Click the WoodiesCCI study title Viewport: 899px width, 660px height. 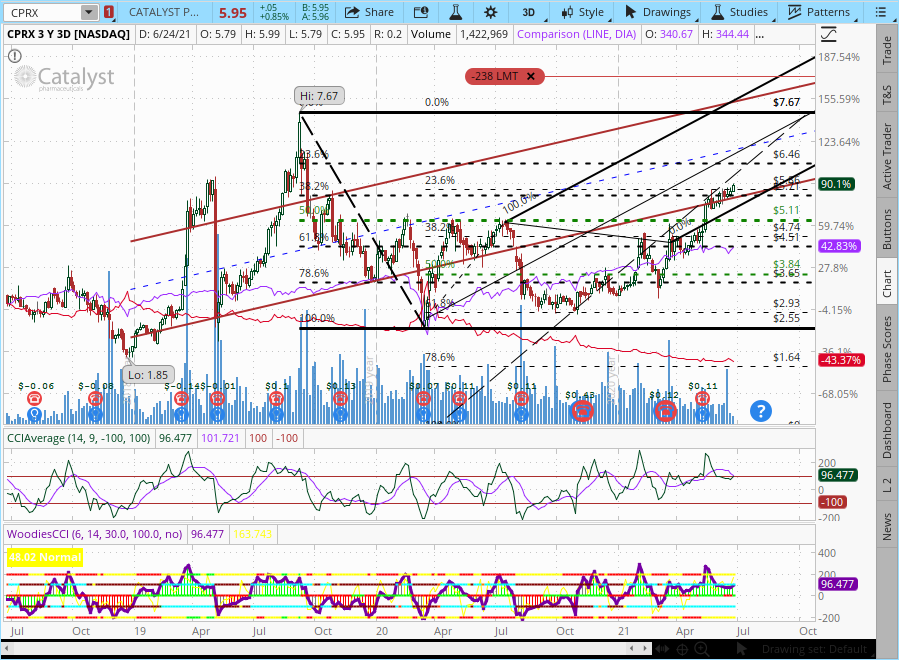(94, 534)
